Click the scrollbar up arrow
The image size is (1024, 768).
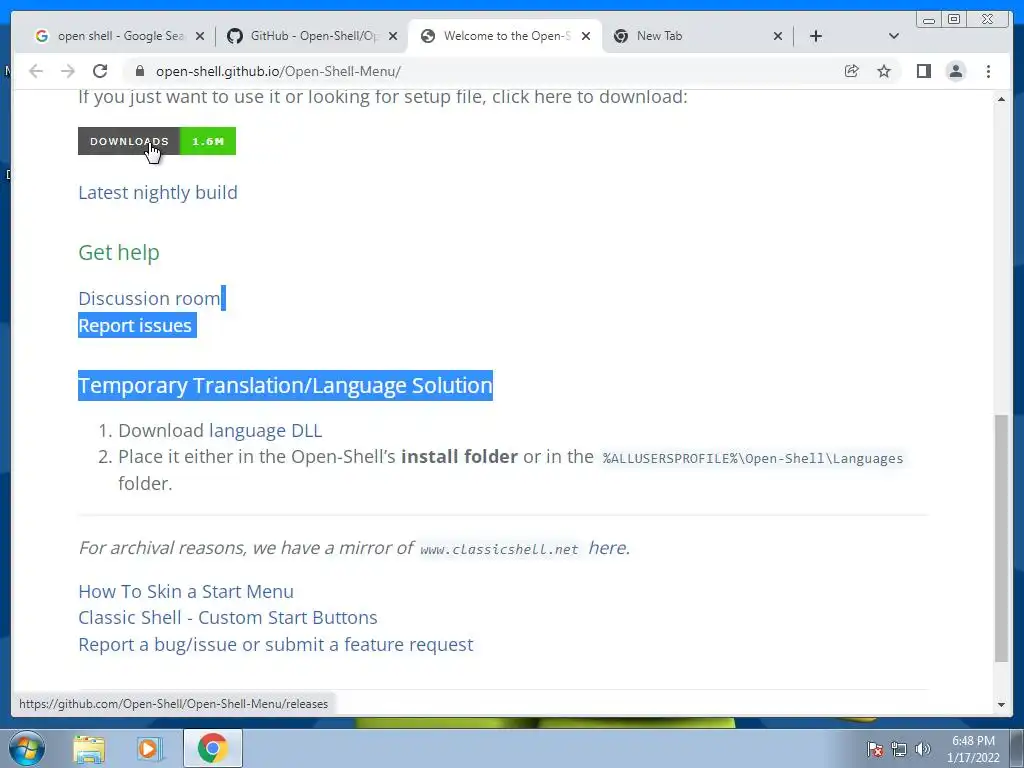coord(1001,99)
